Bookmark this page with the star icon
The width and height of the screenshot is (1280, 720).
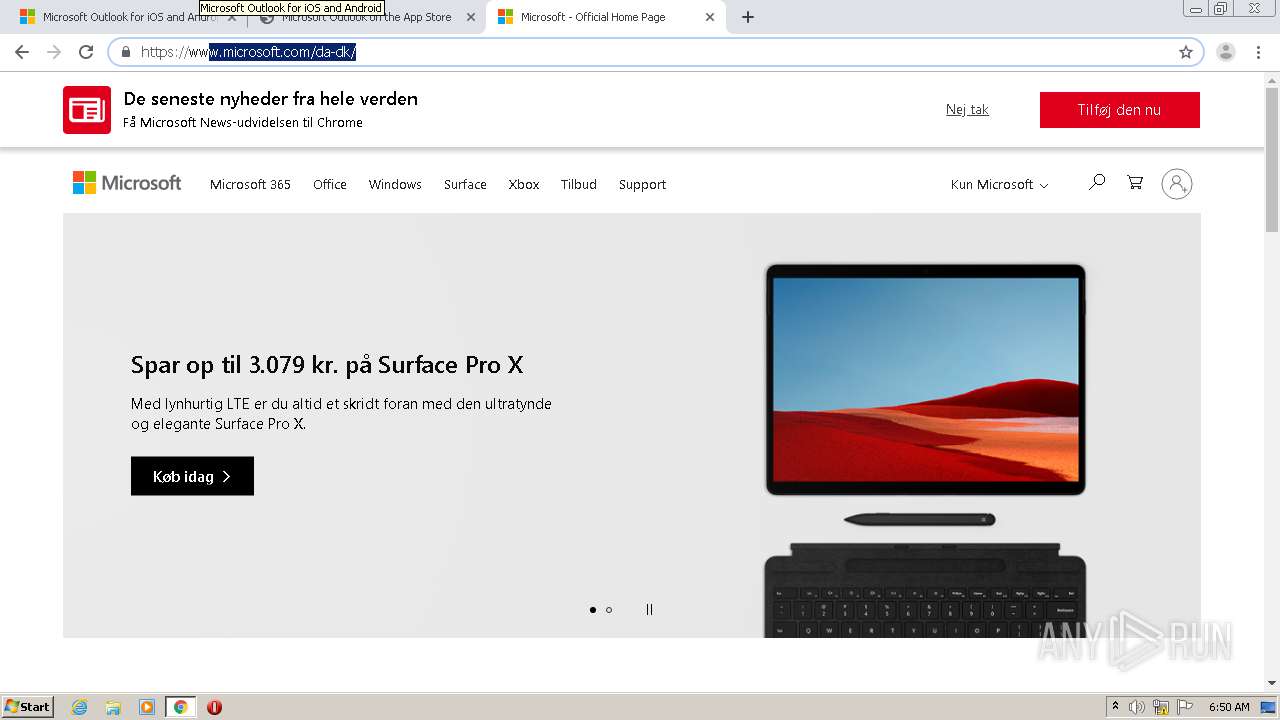(x=1186, y=52)
